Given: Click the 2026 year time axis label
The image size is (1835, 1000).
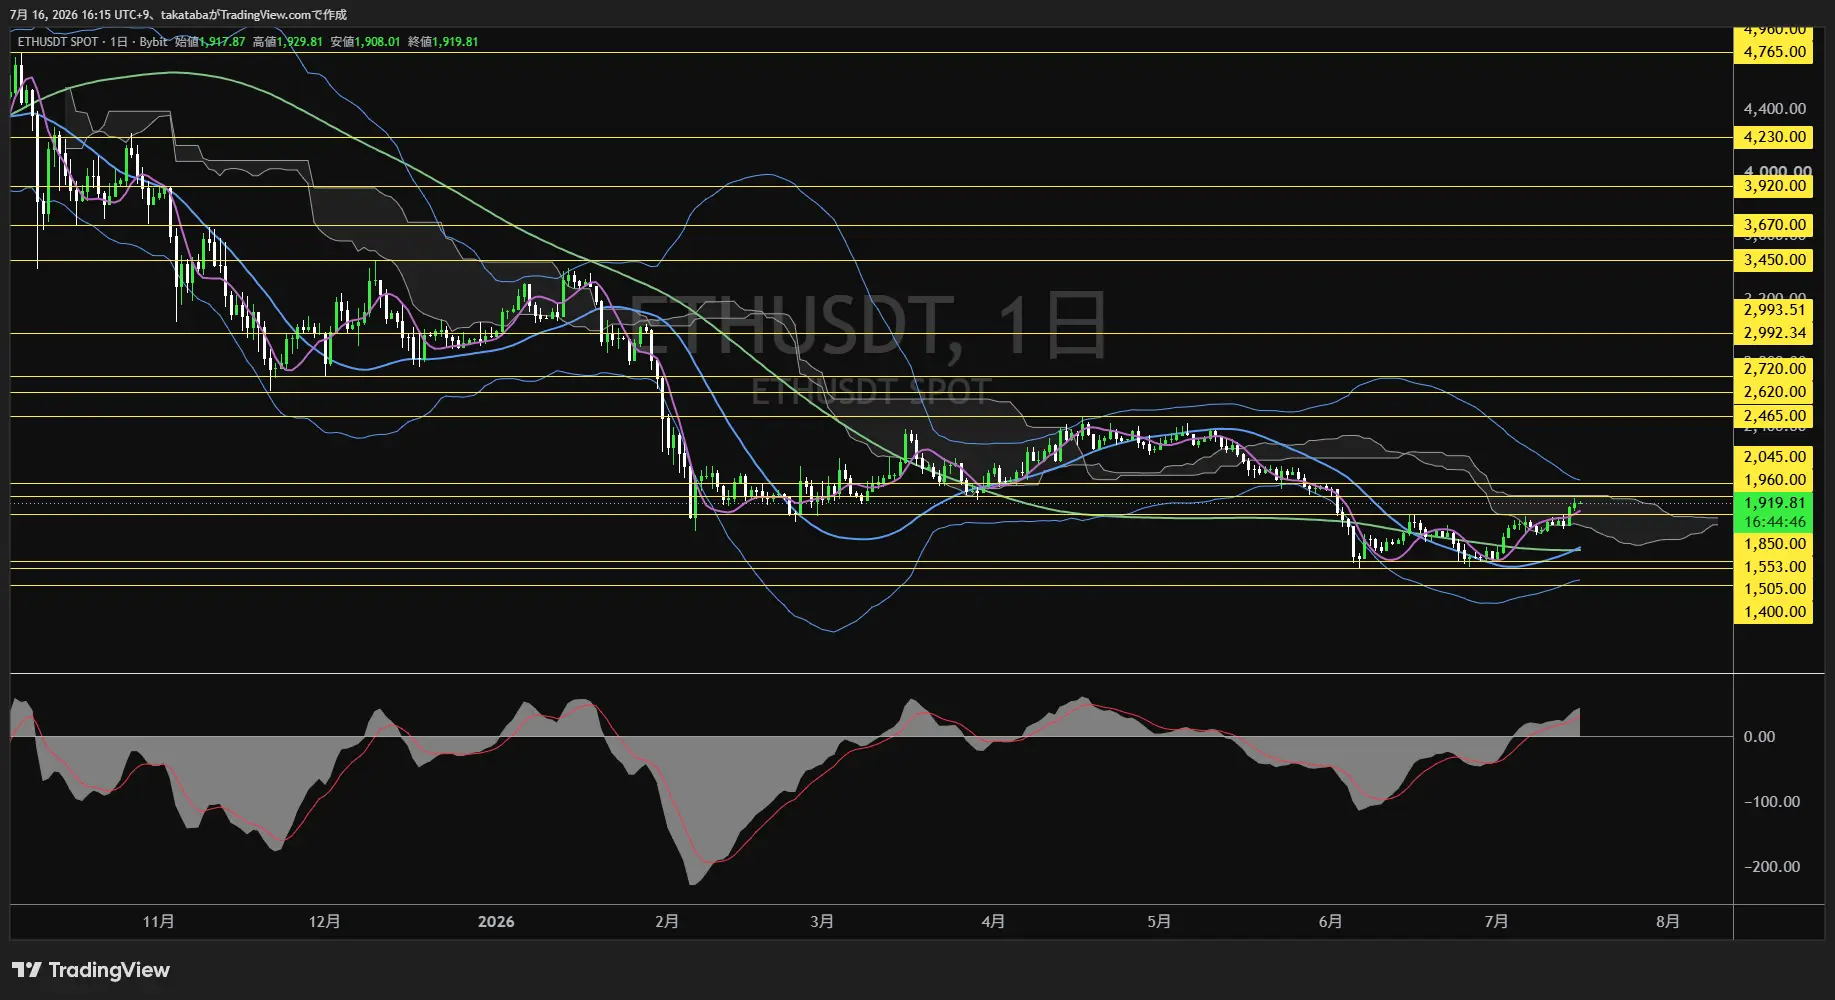Looking at the screenshot, I should (496, 921).
